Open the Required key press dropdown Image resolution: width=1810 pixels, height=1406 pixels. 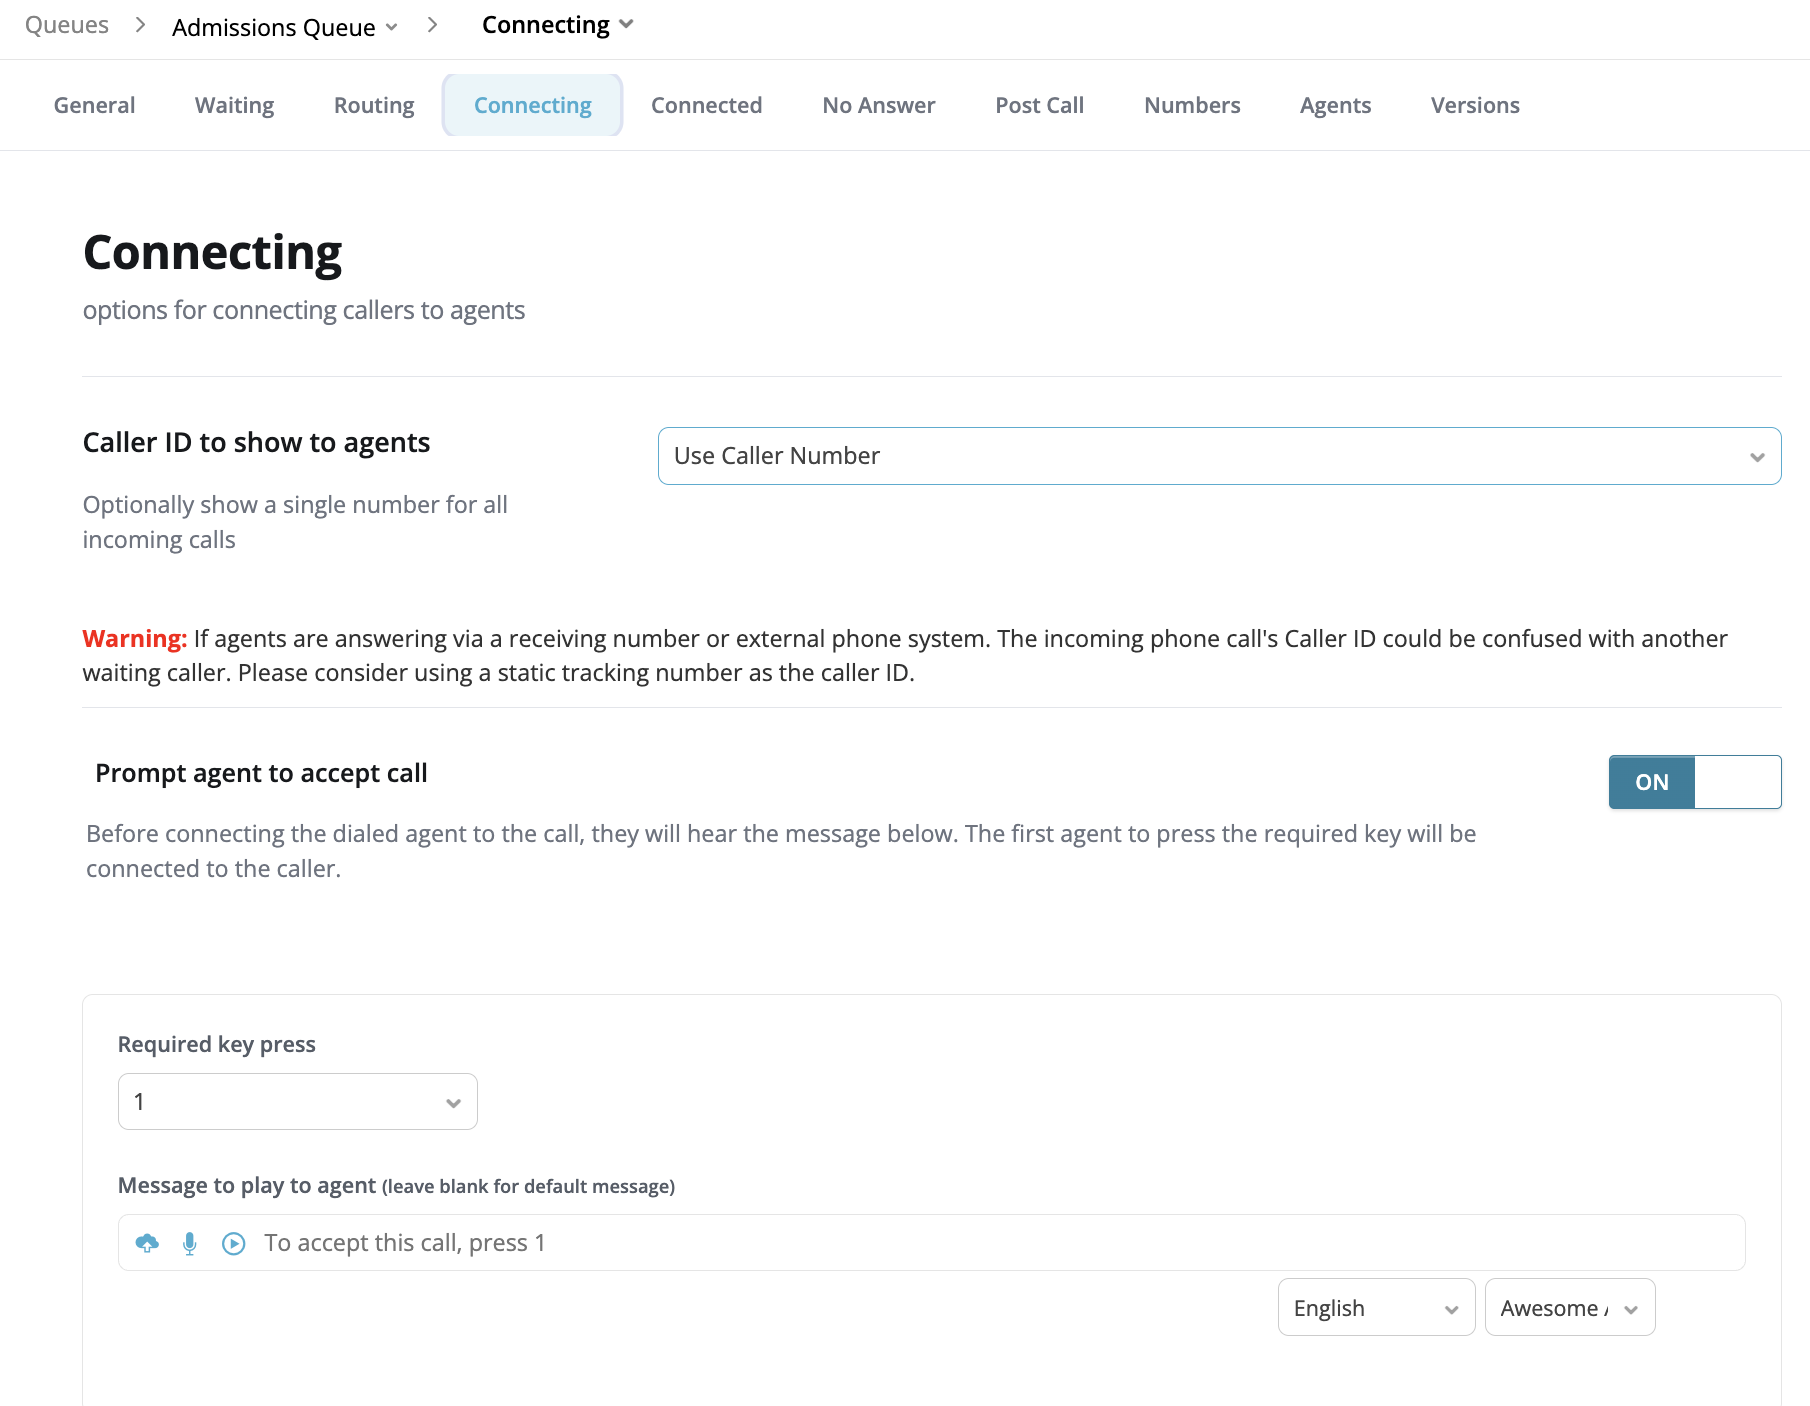pyautogui.click(x=298, y=1101)
